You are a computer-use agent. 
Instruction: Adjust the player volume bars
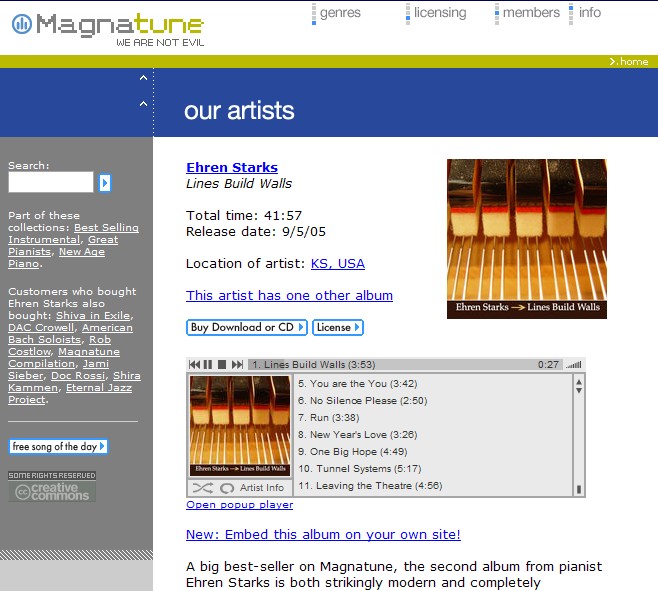574,365
